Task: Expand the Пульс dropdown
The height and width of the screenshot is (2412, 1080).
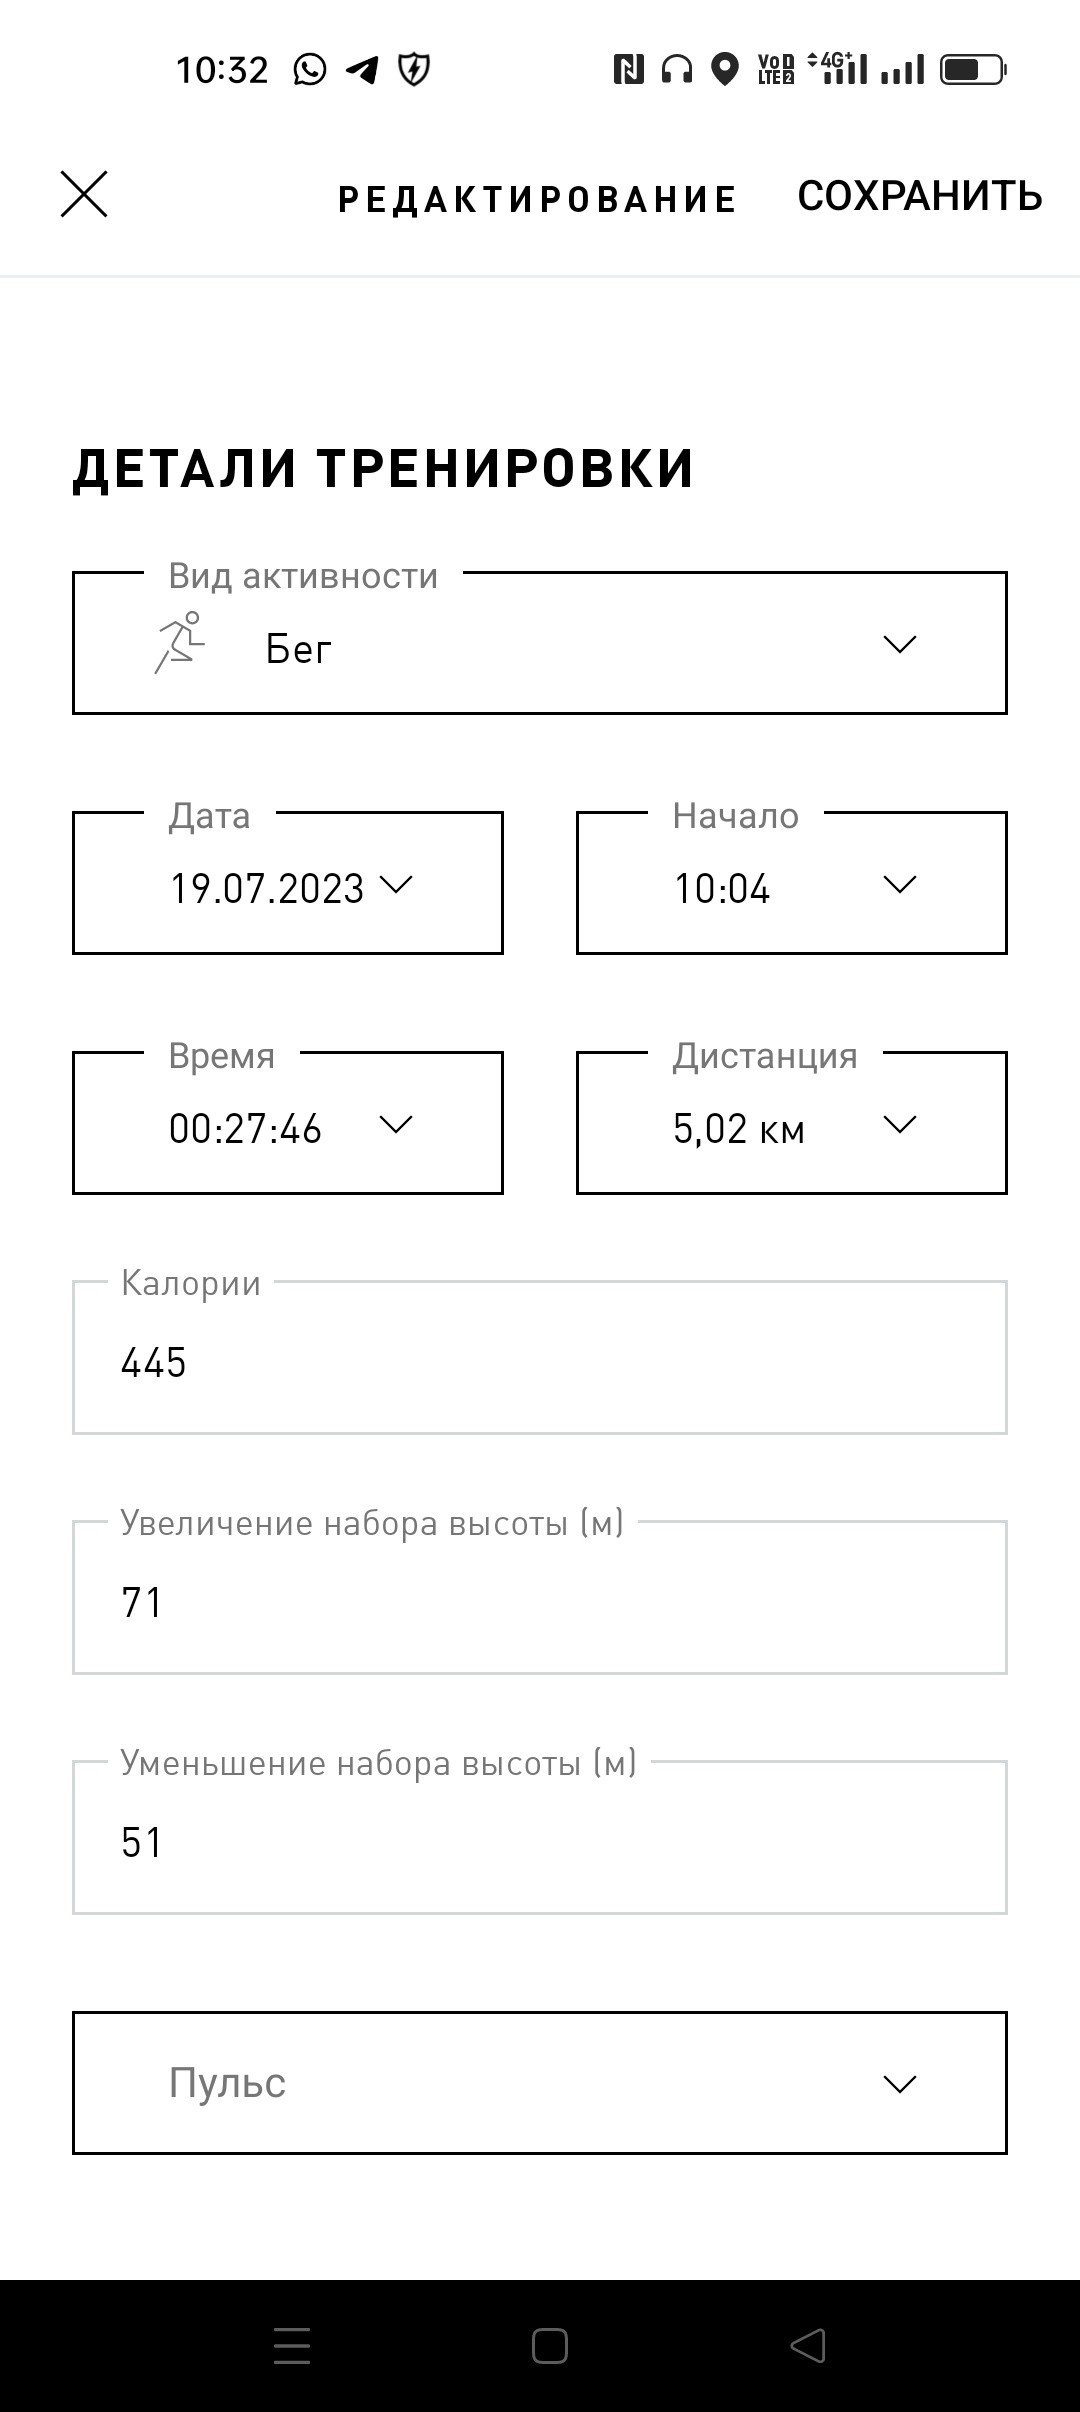Action: pyautogui.click(x=540, y=2083)
